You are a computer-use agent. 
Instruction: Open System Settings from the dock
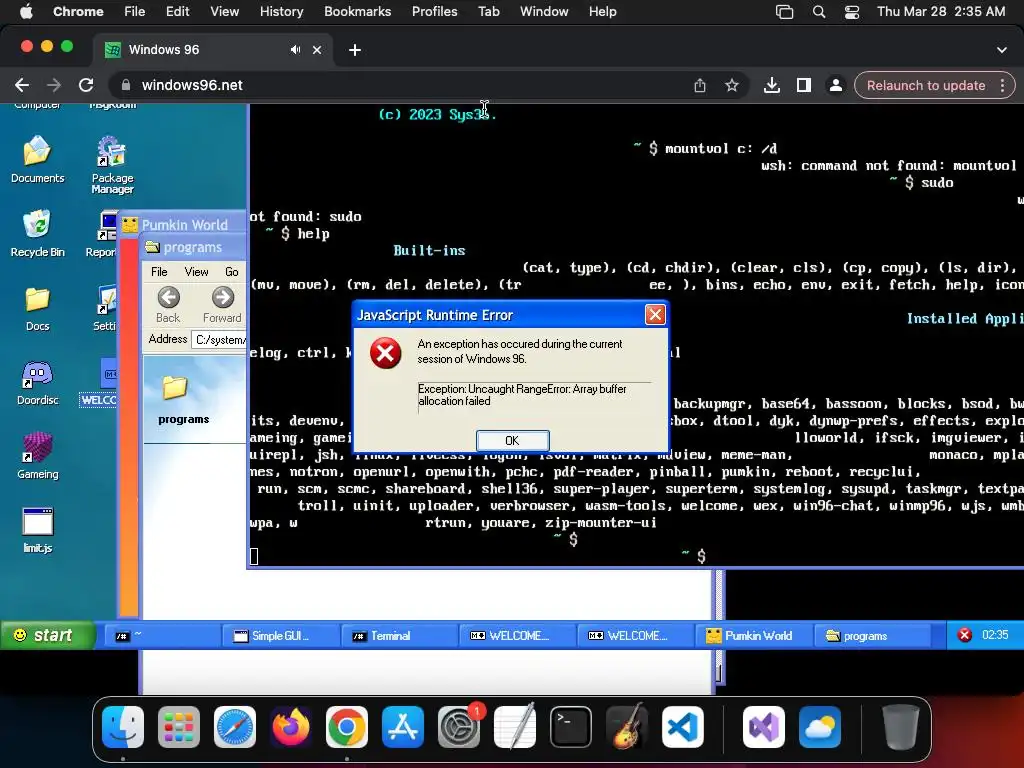point(458,727)
